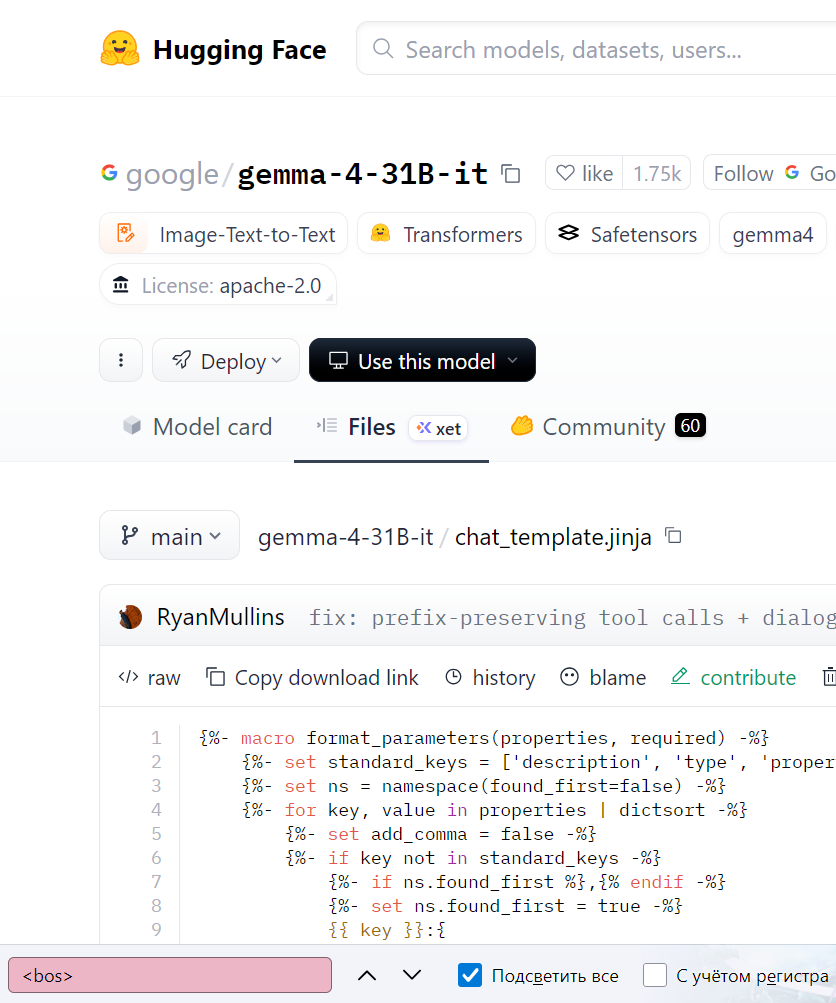Click the license building icon
The height and width of the screenshot is (1003, 836).
[x=121, y=284]
